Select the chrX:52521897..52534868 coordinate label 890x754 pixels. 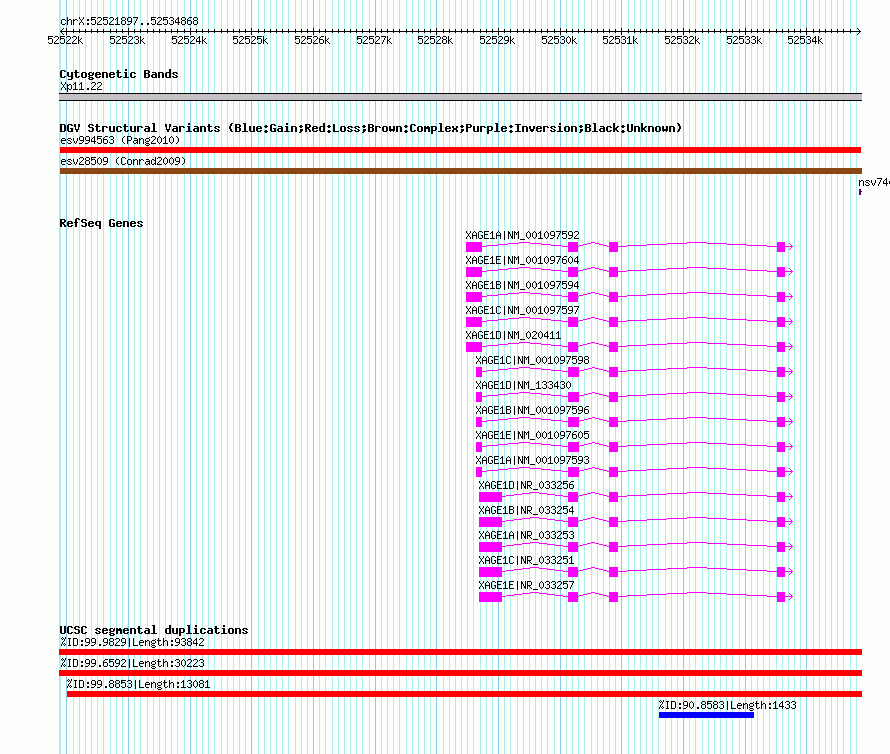[x=129, y=22]
